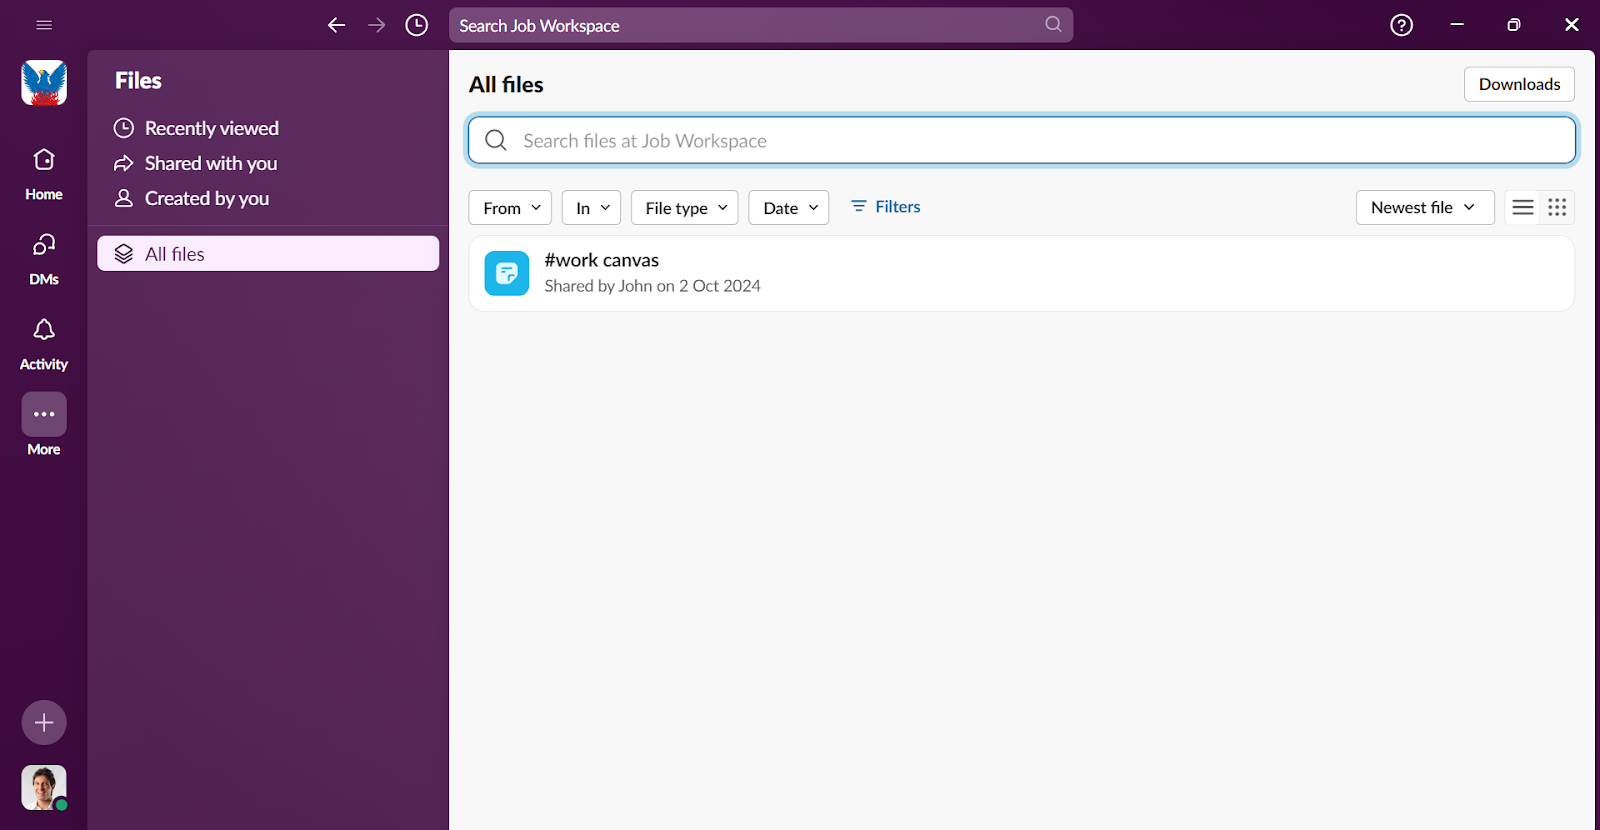Image resolution: width=1600 pixels, height=830 pixels.
Task: Close the Slack window
Action: pos(1572,25)
